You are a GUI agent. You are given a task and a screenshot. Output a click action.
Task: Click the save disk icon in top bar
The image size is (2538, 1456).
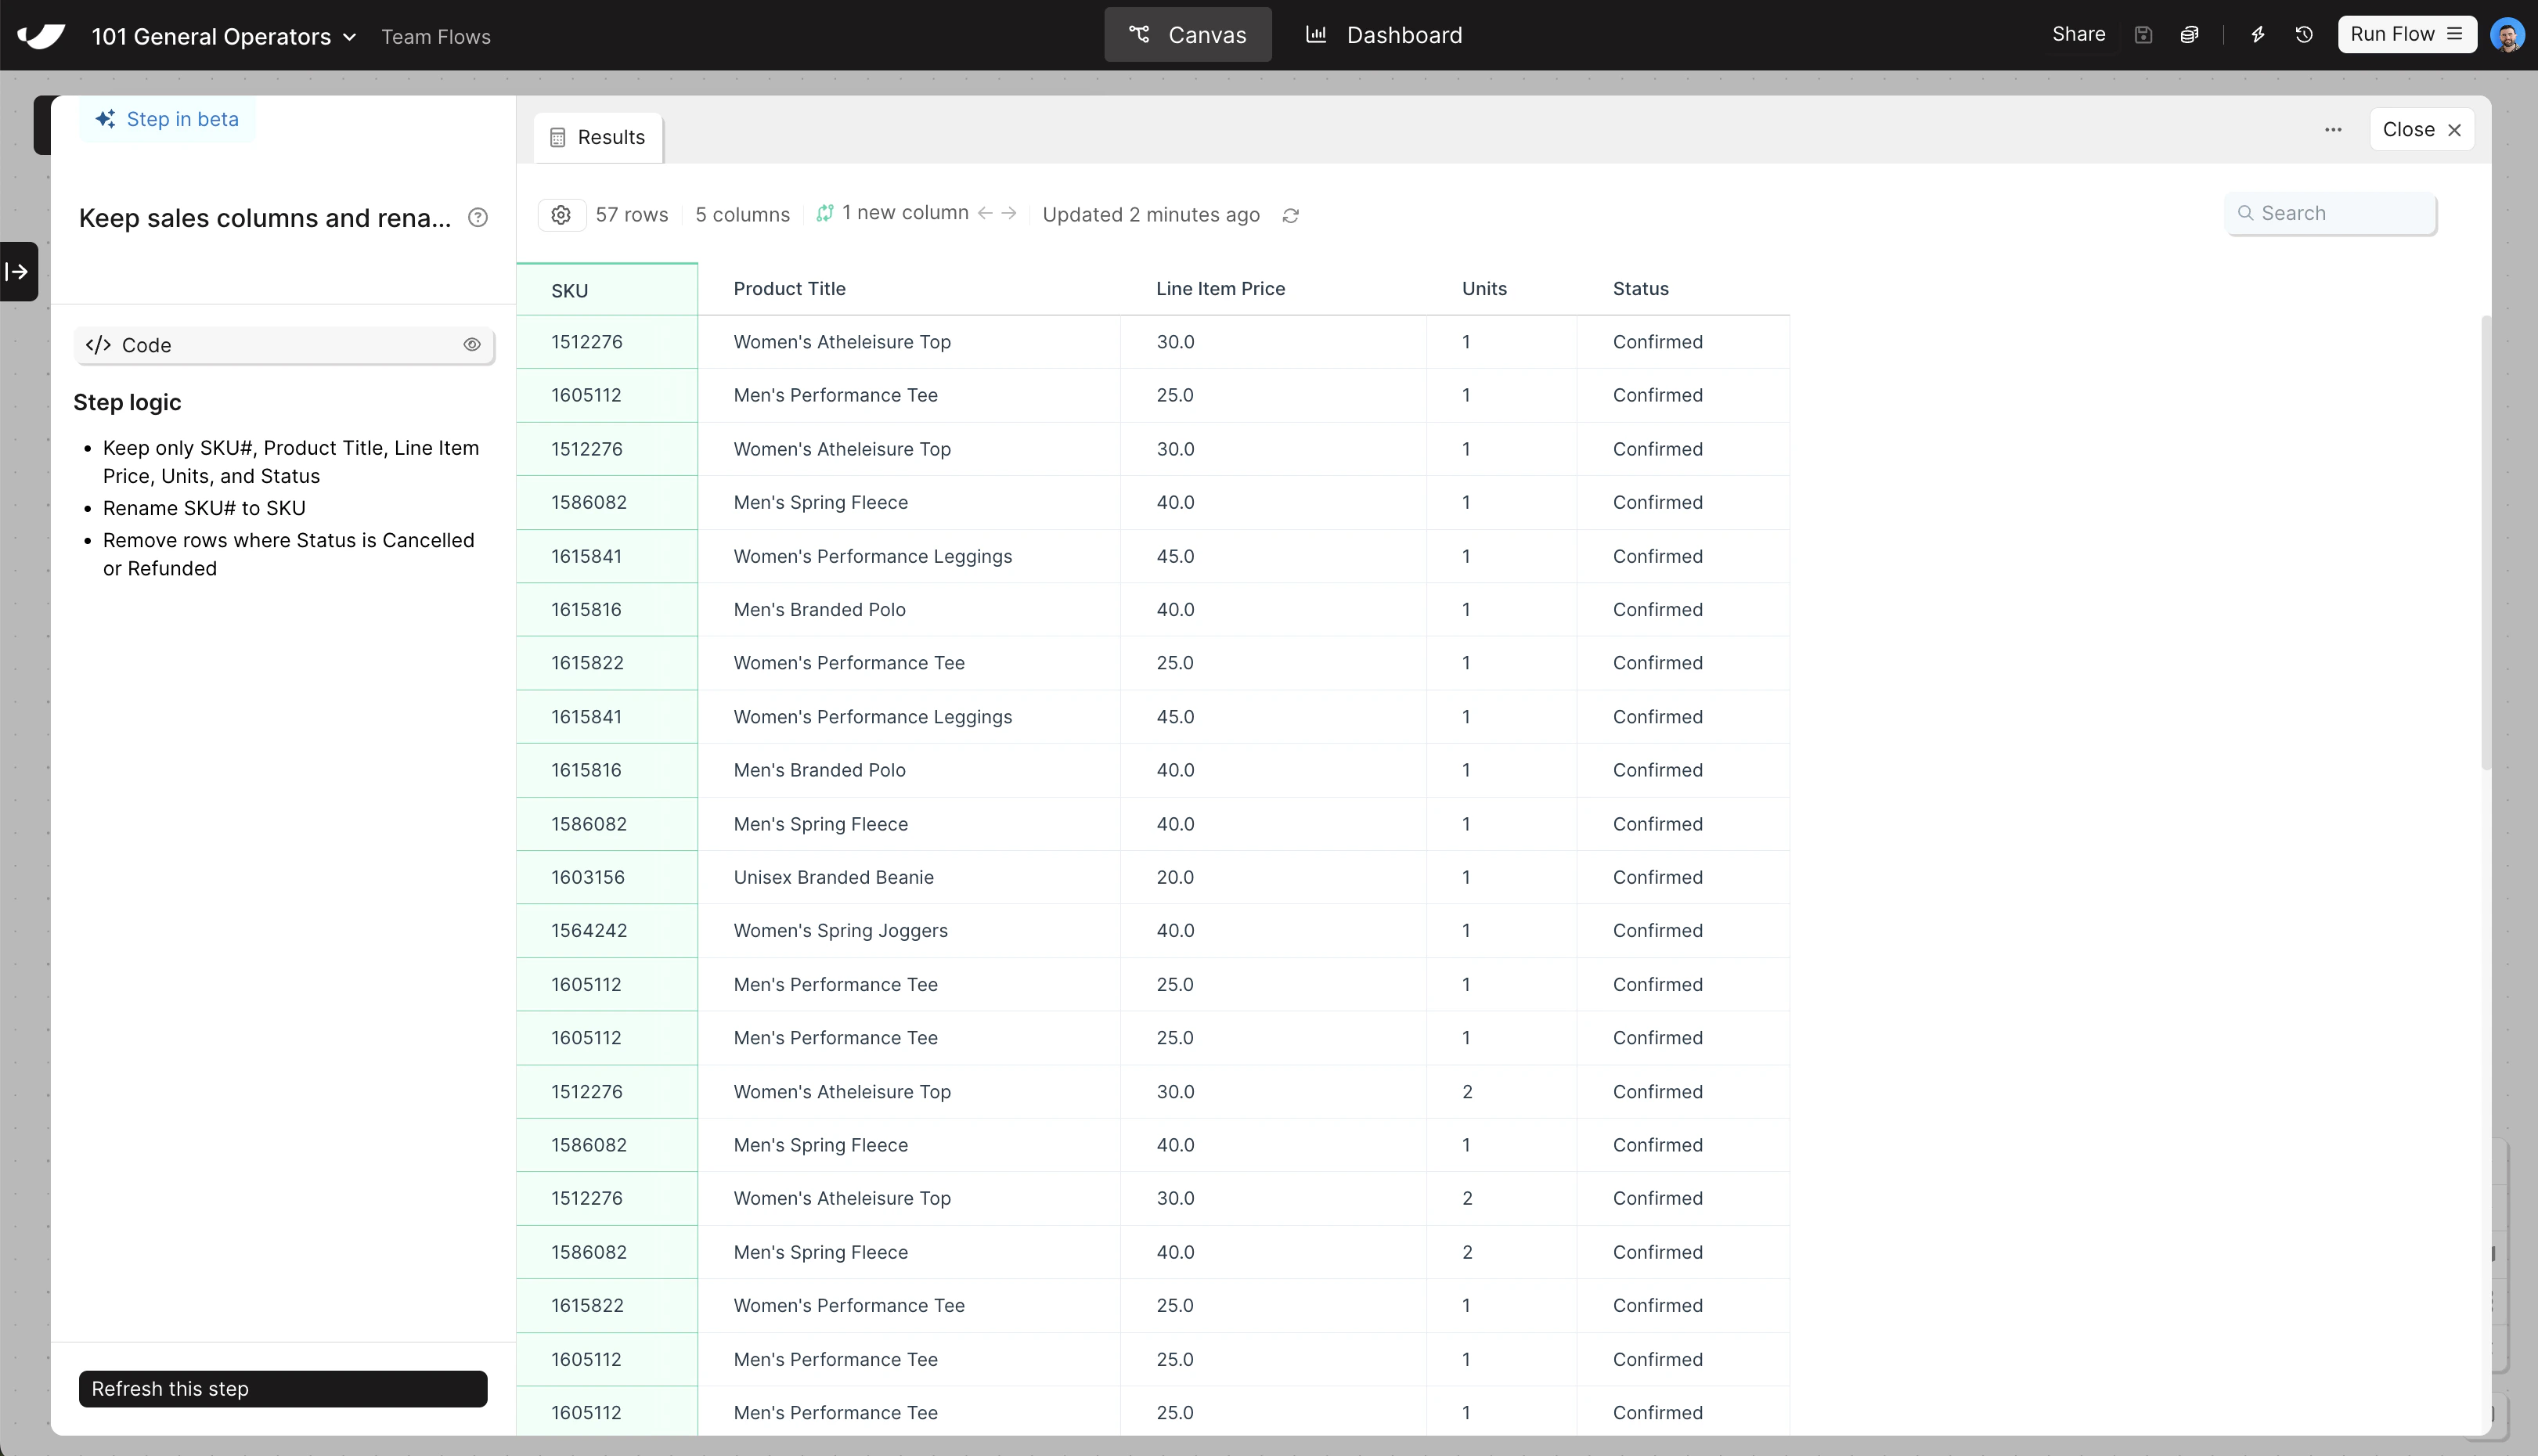2143,35
